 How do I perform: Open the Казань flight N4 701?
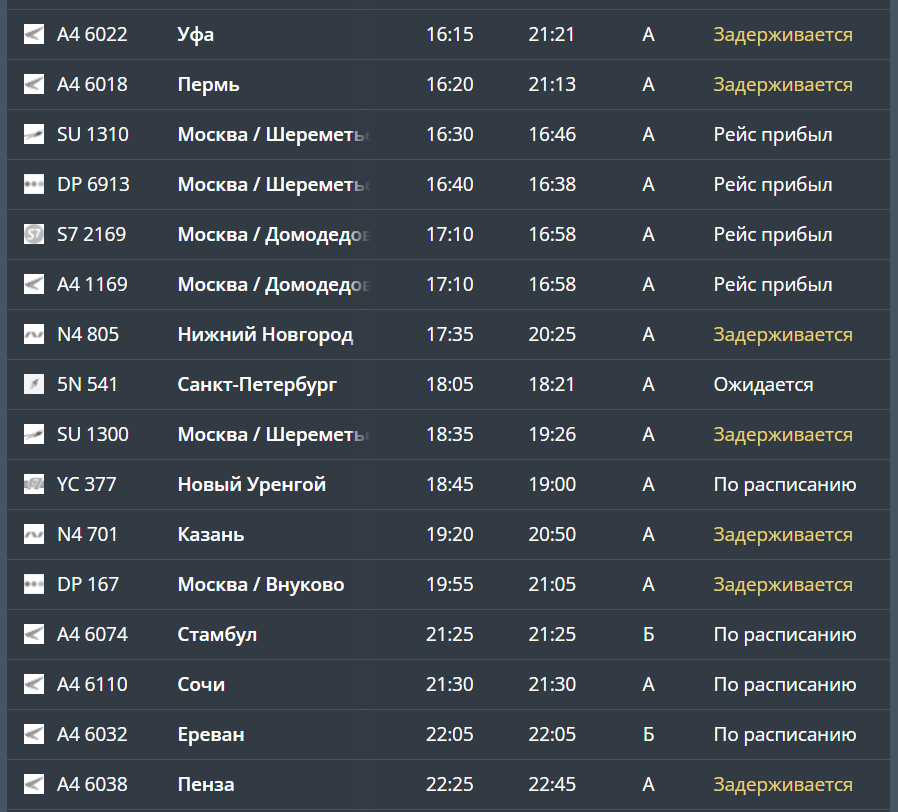[87, 535]
